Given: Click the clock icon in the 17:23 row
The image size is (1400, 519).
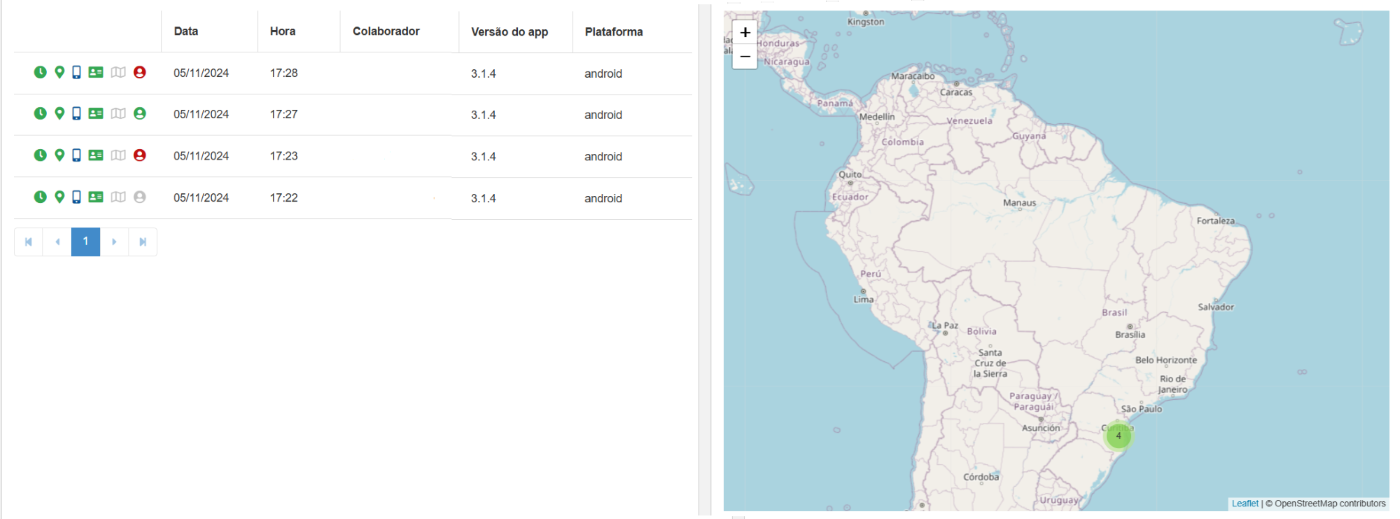Looking at the screenshot, I should pos(40,155).
